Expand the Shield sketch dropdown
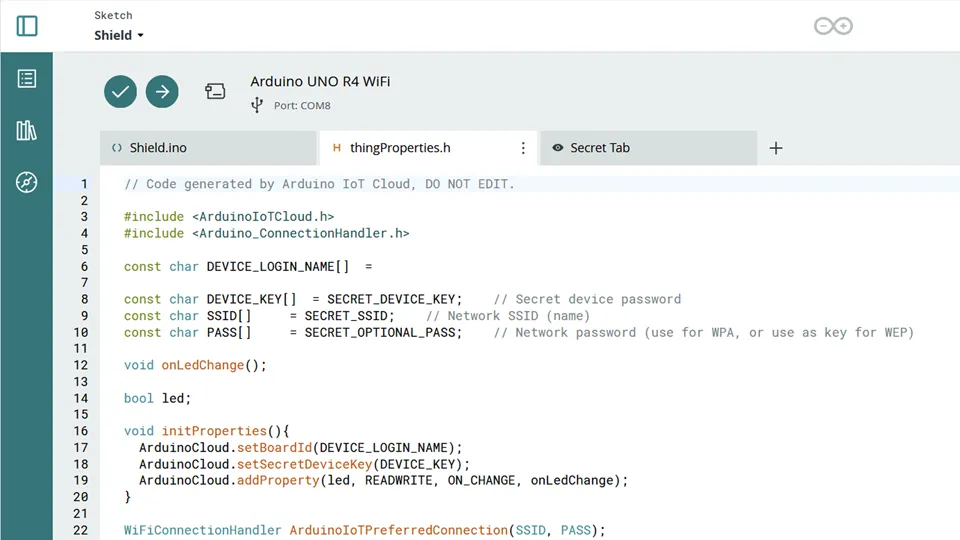960x540 pixels. tap(119, 36)
